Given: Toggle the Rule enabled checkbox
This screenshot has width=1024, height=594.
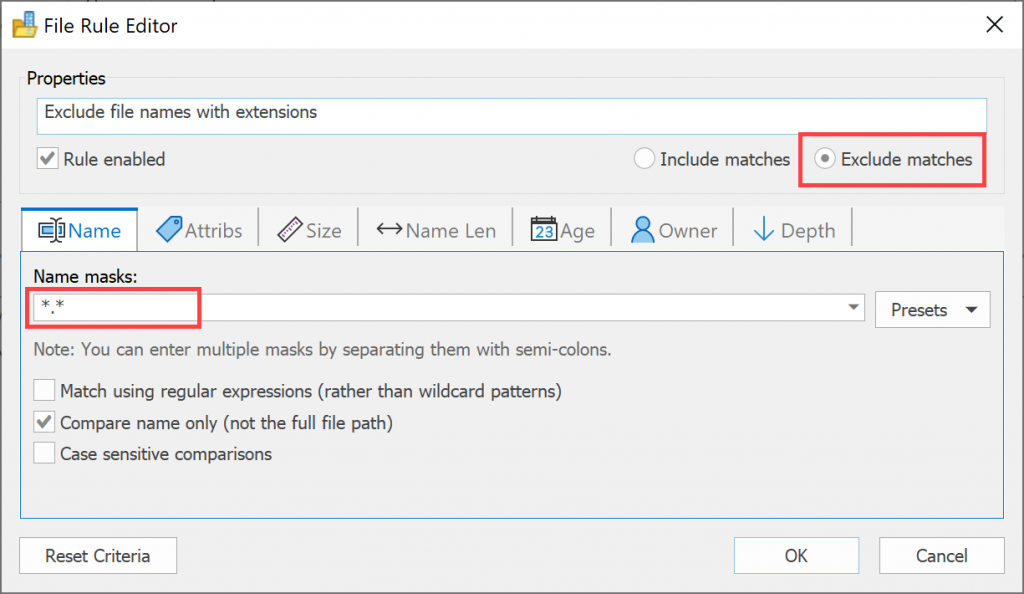Looking at the screenshot, I should pos(47,159).
